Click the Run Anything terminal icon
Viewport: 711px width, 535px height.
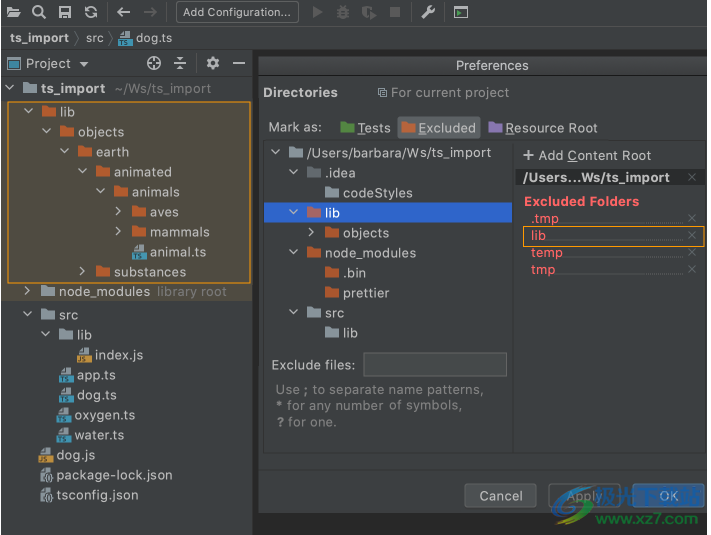pyautogui.click(x=461, y=12)
